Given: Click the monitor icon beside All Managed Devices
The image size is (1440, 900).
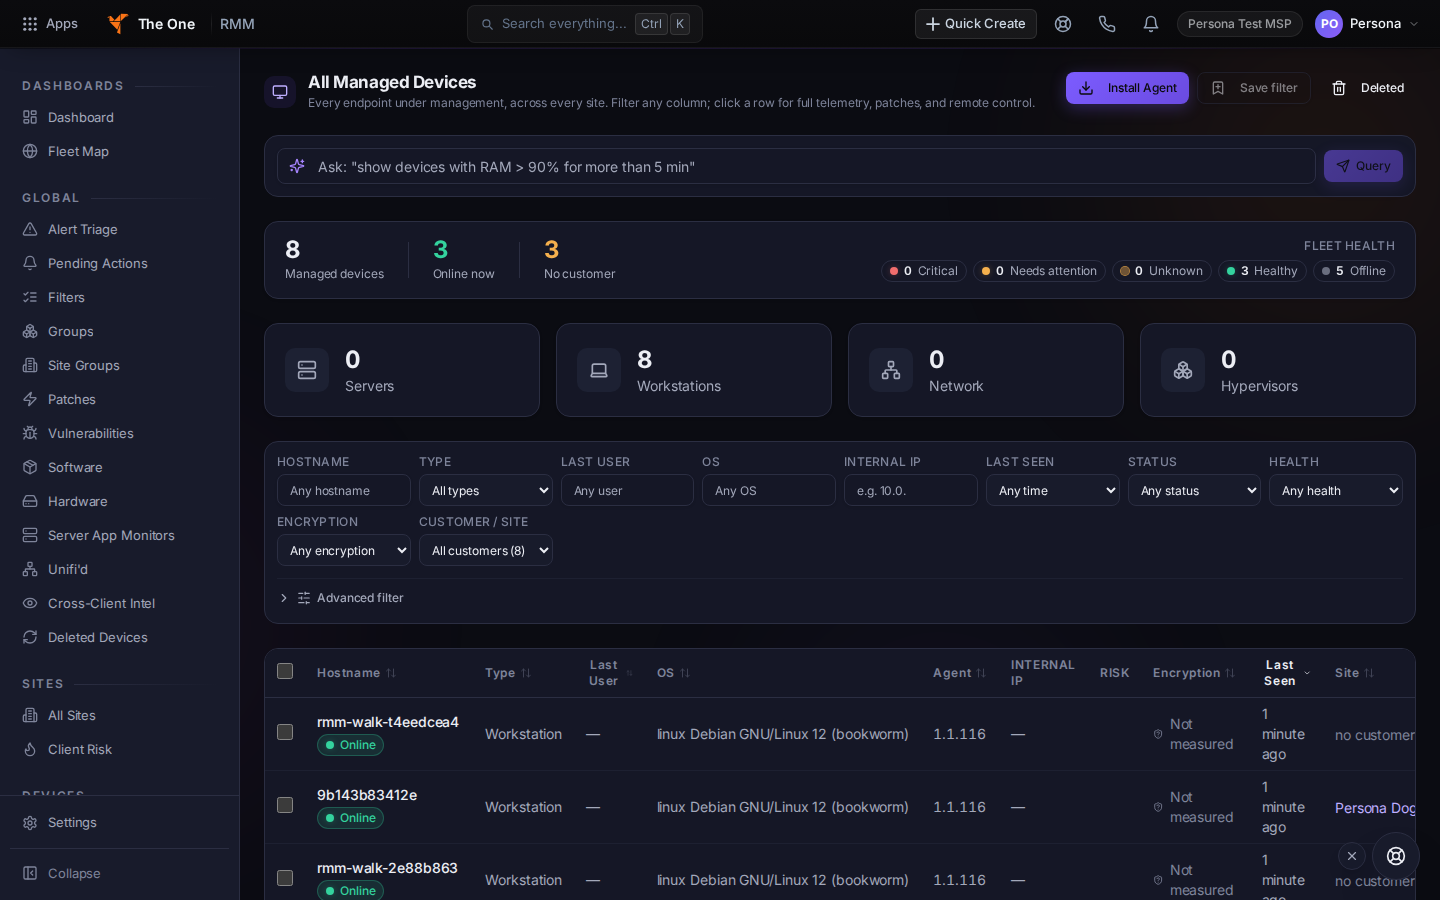Looking at the screenshot, I should [280, 92].
